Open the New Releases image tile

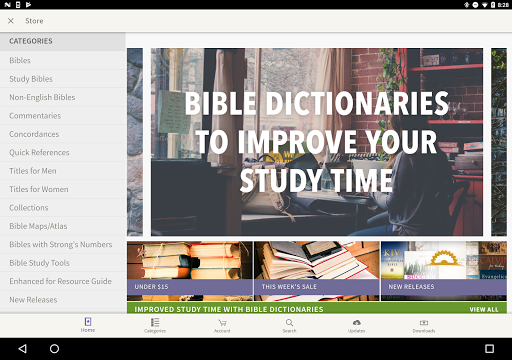click(444, 271)
